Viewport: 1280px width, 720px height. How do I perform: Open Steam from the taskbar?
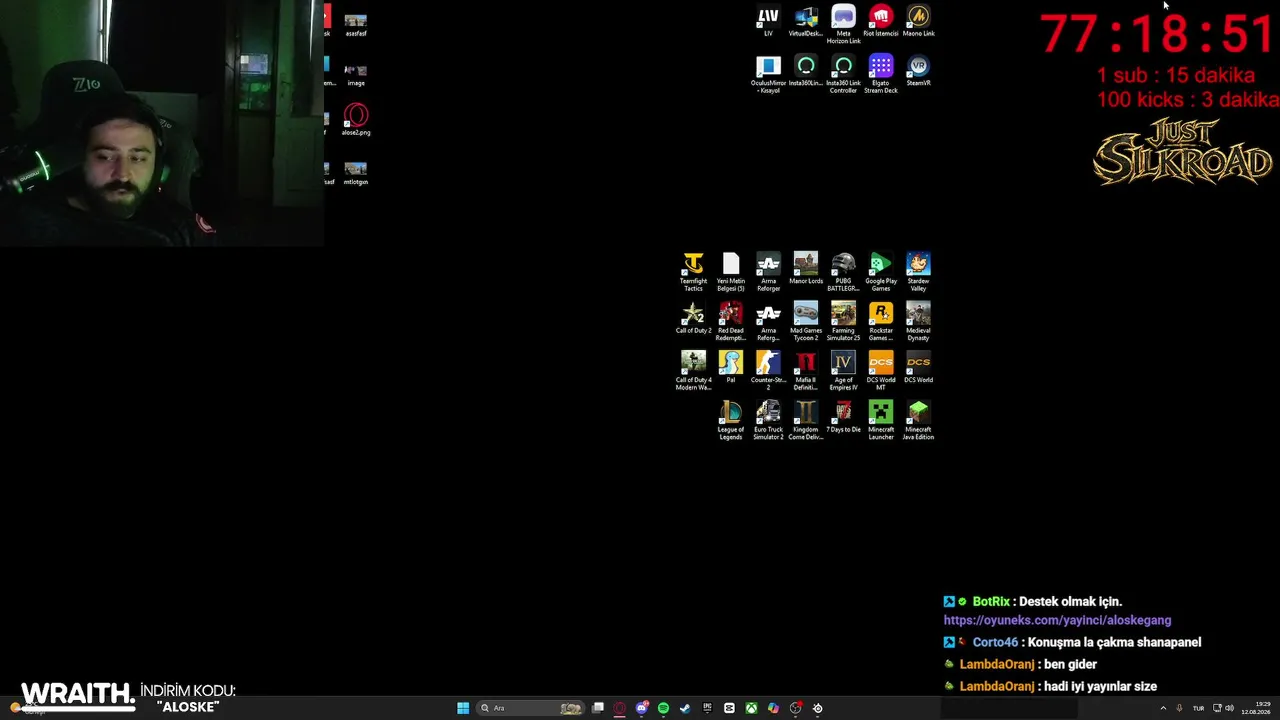coord(685,708)
